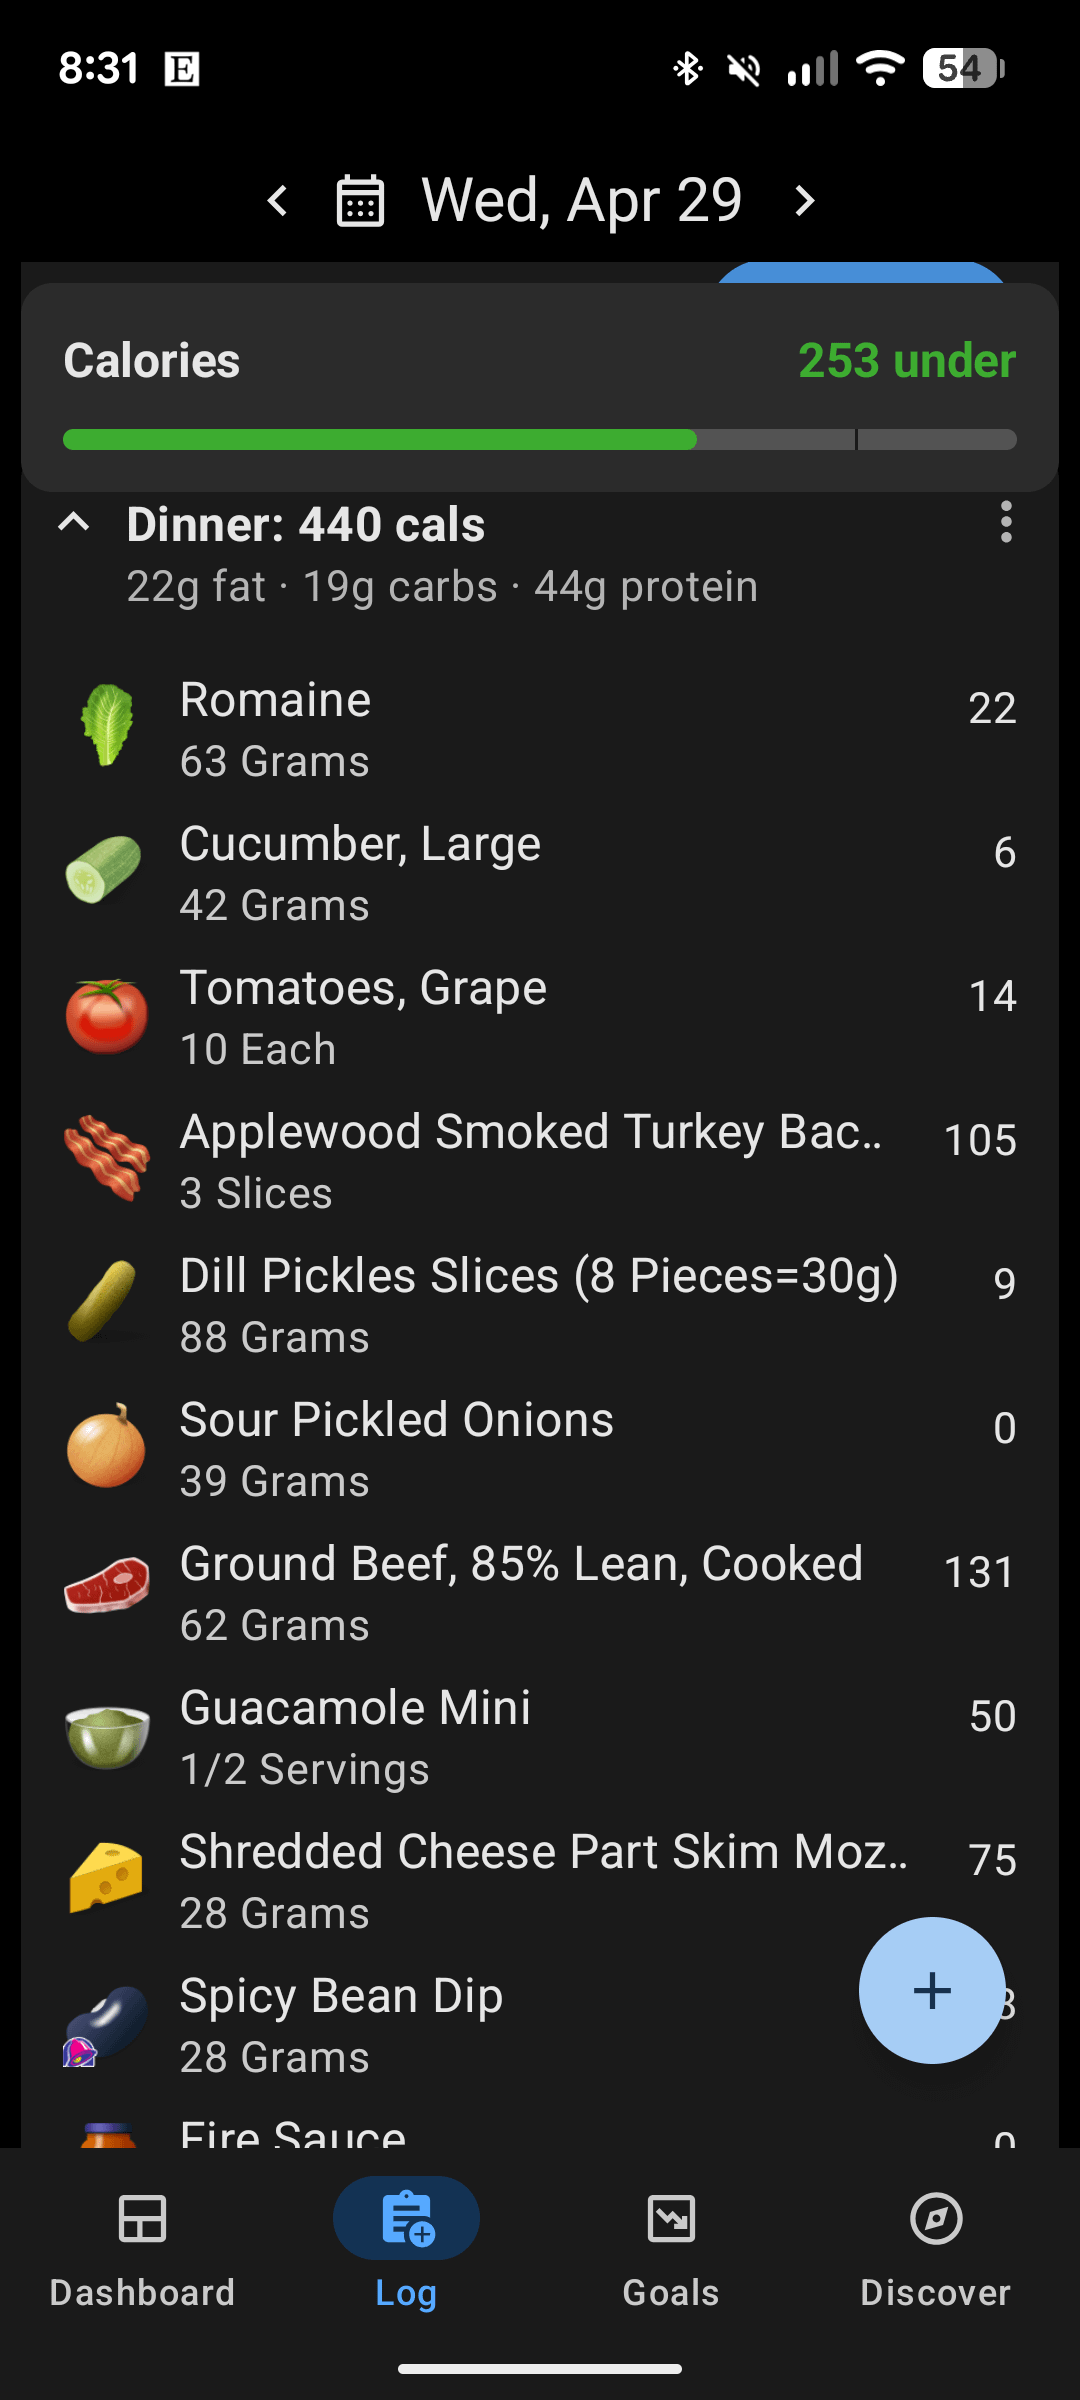1080x2400 pixels.
Task: Go to previous day arrow
Action: pos(278,201)
